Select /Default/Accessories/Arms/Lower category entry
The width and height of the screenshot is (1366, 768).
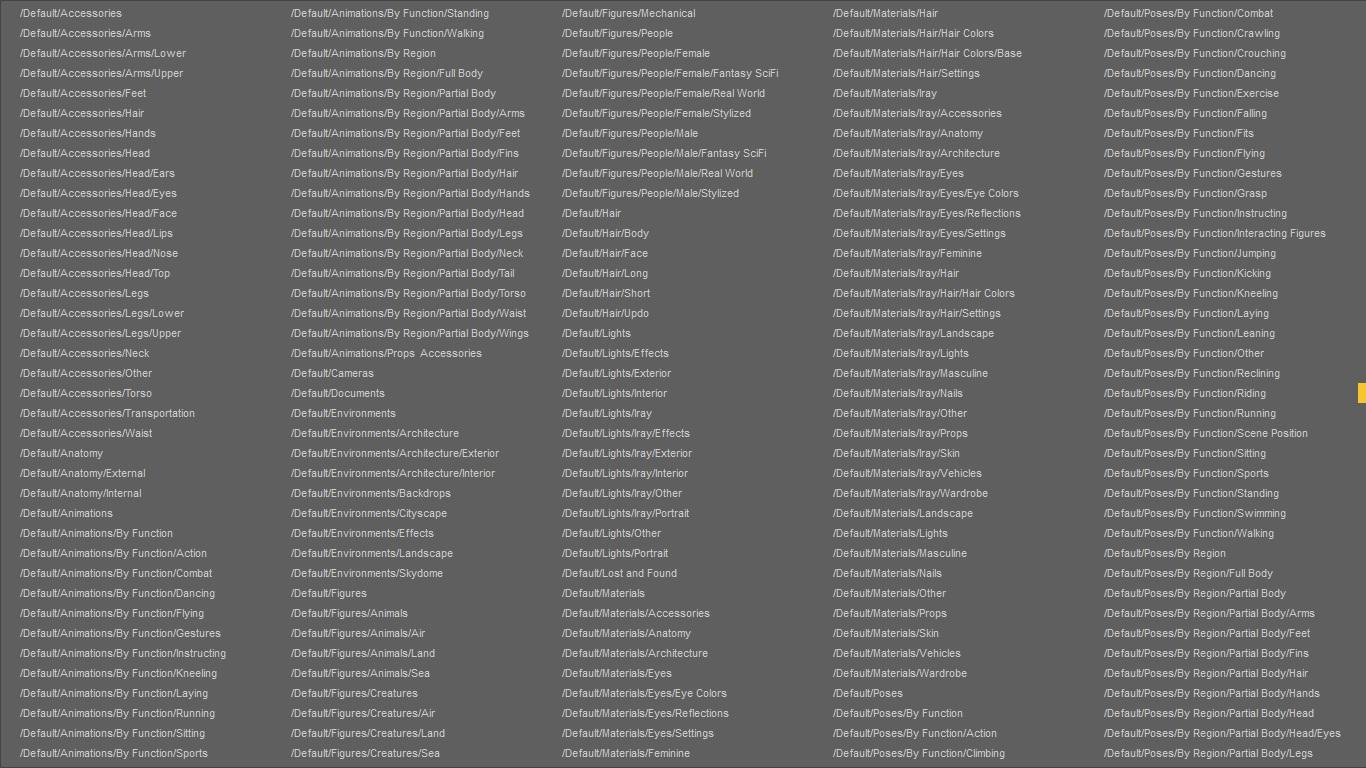click(103, 53)
